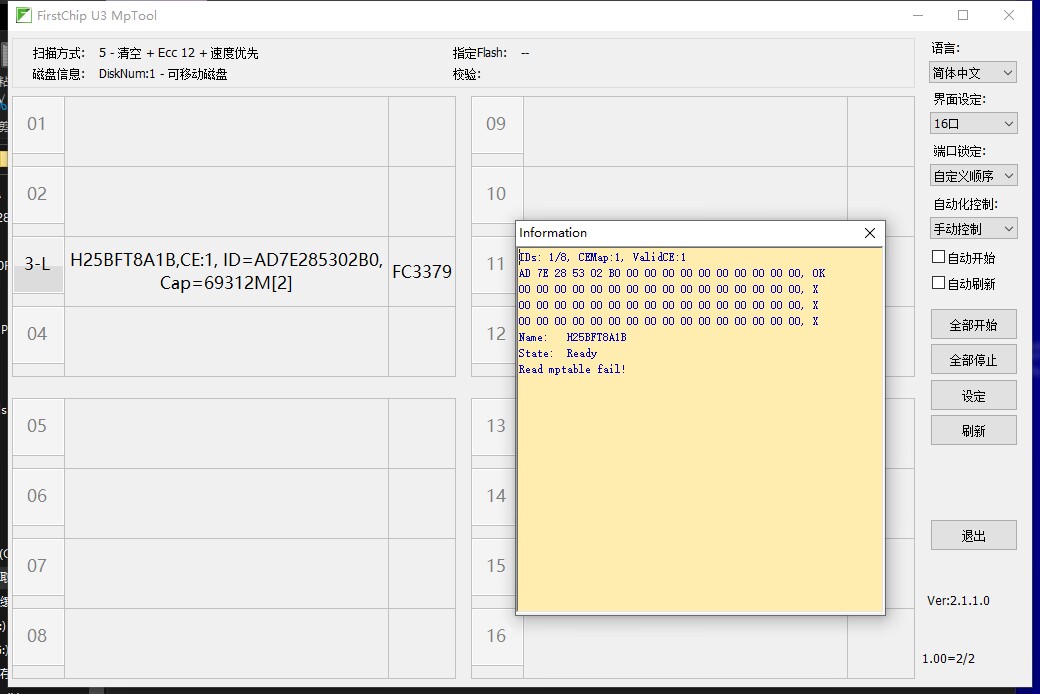Select port slot 10

(497, 194)
